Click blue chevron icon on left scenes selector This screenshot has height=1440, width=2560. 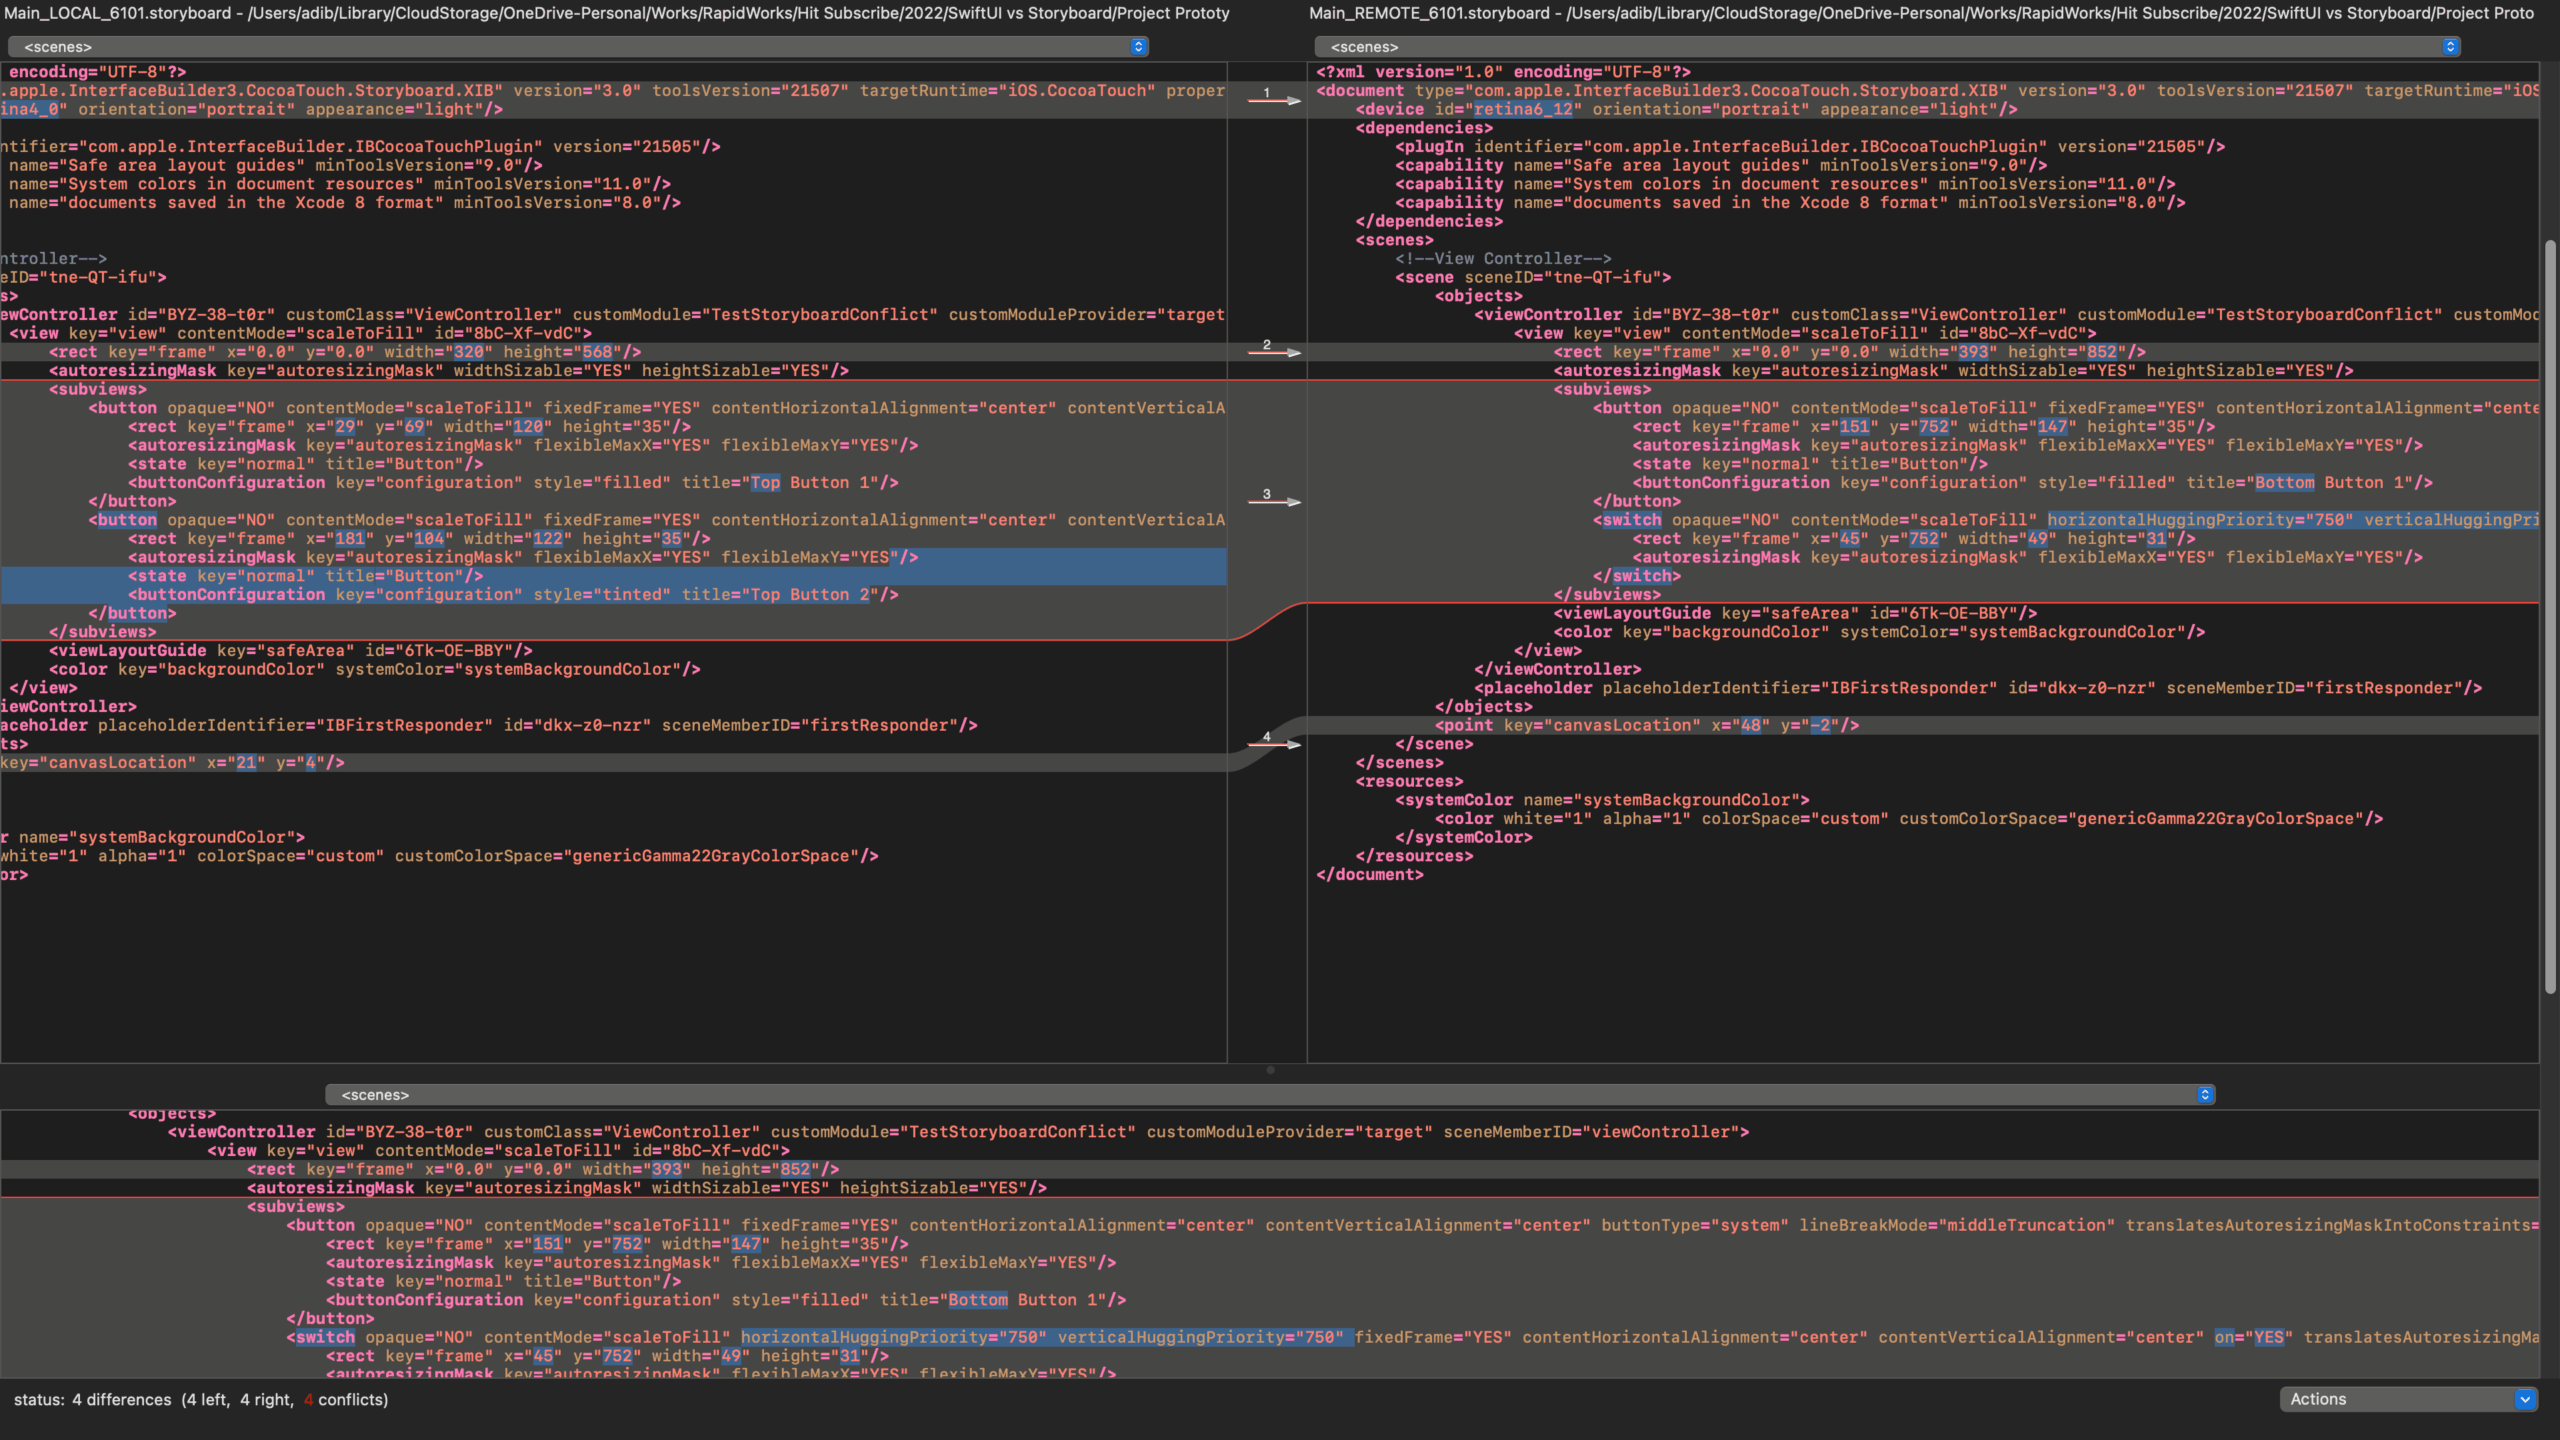pyautogui.click(x=1139, y=46)
